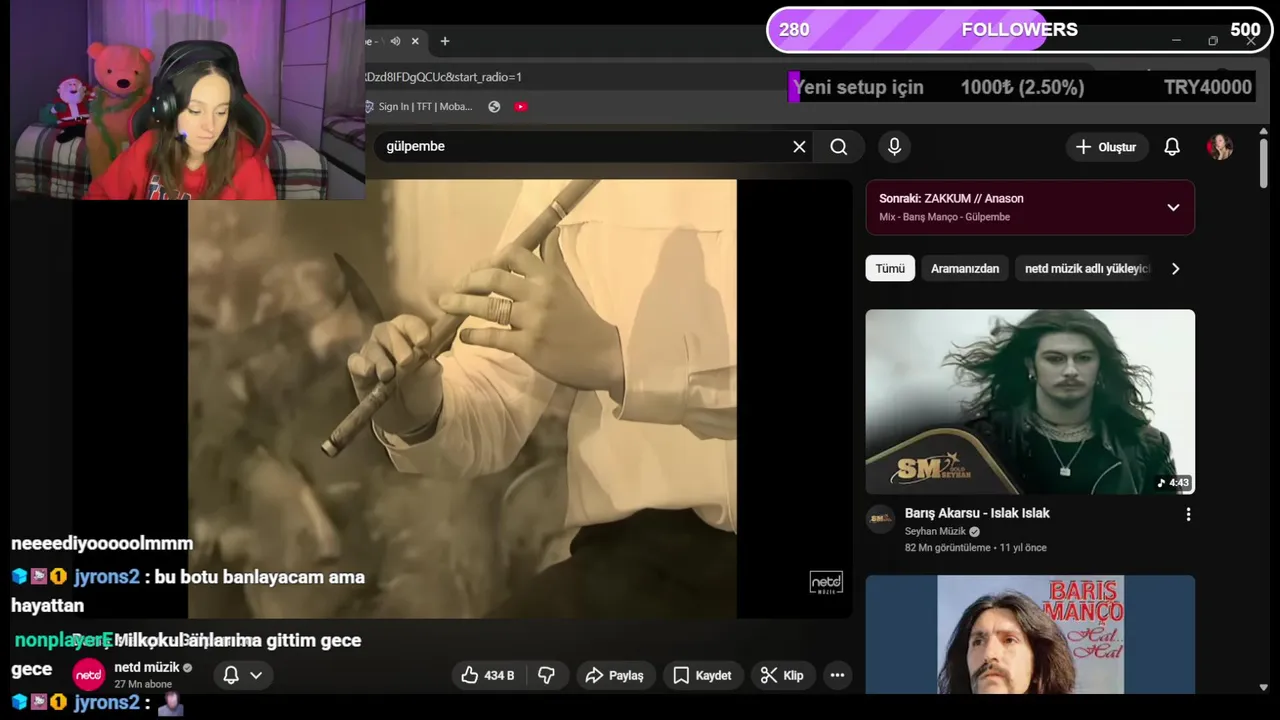Open the Seyhan Müzik channel avatar
Viewport: 1280px width, 720px height.
(880, 518)
